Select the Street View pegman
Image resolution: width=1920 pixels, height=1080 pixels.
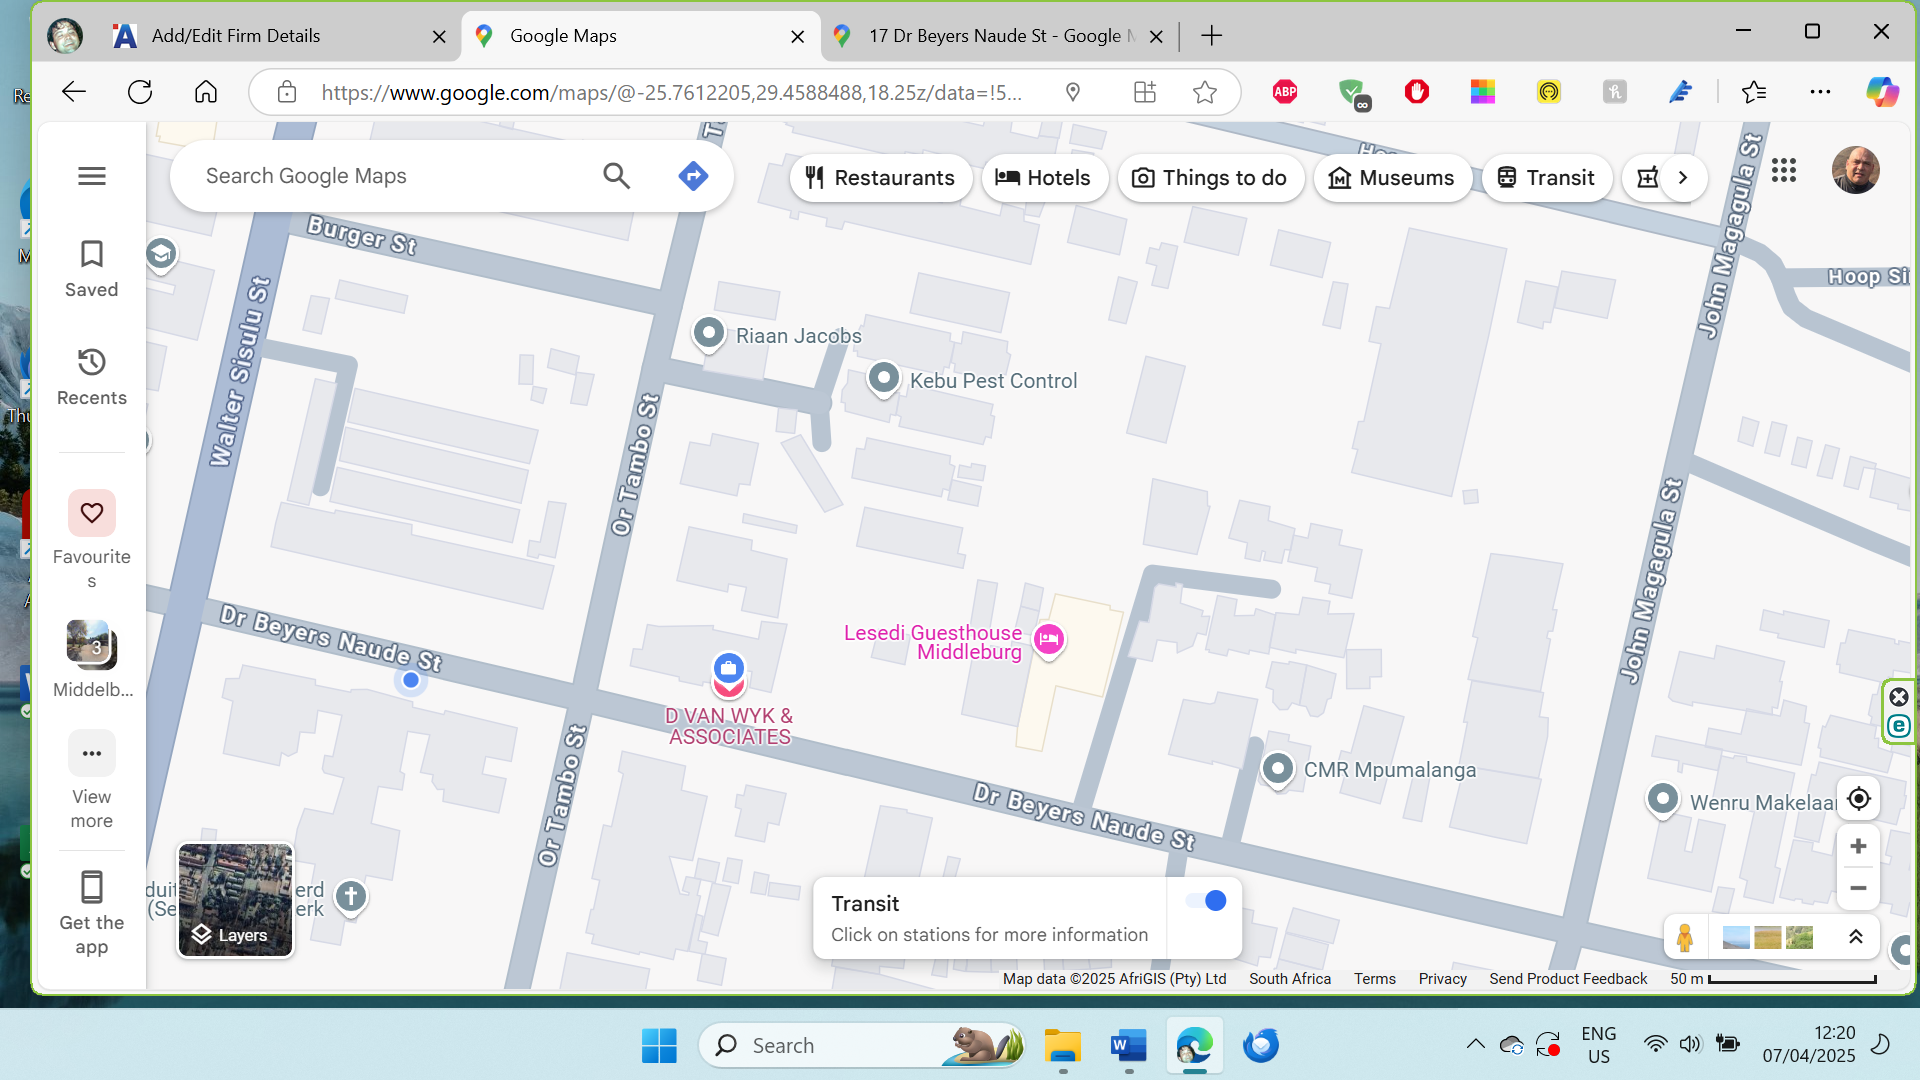point(1685,937)
